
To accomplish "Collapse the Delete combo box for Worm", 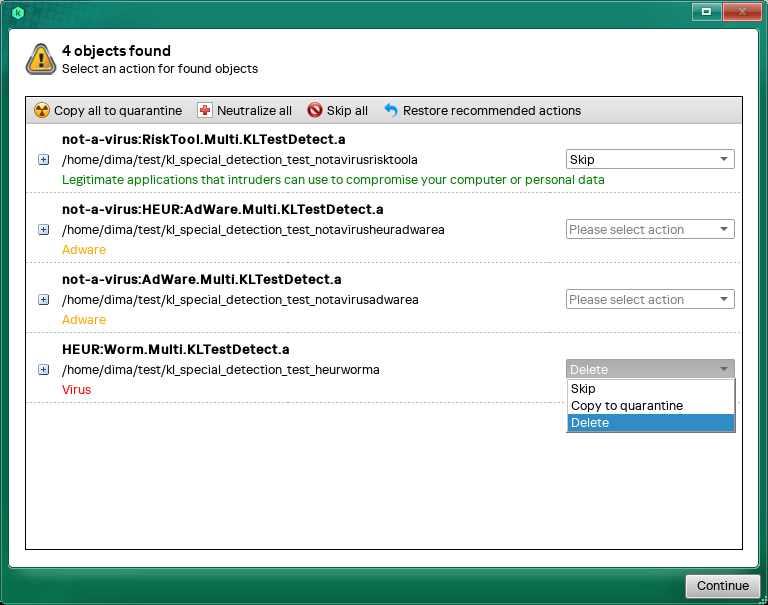I will pyautogui.click(x=650, y=369).
